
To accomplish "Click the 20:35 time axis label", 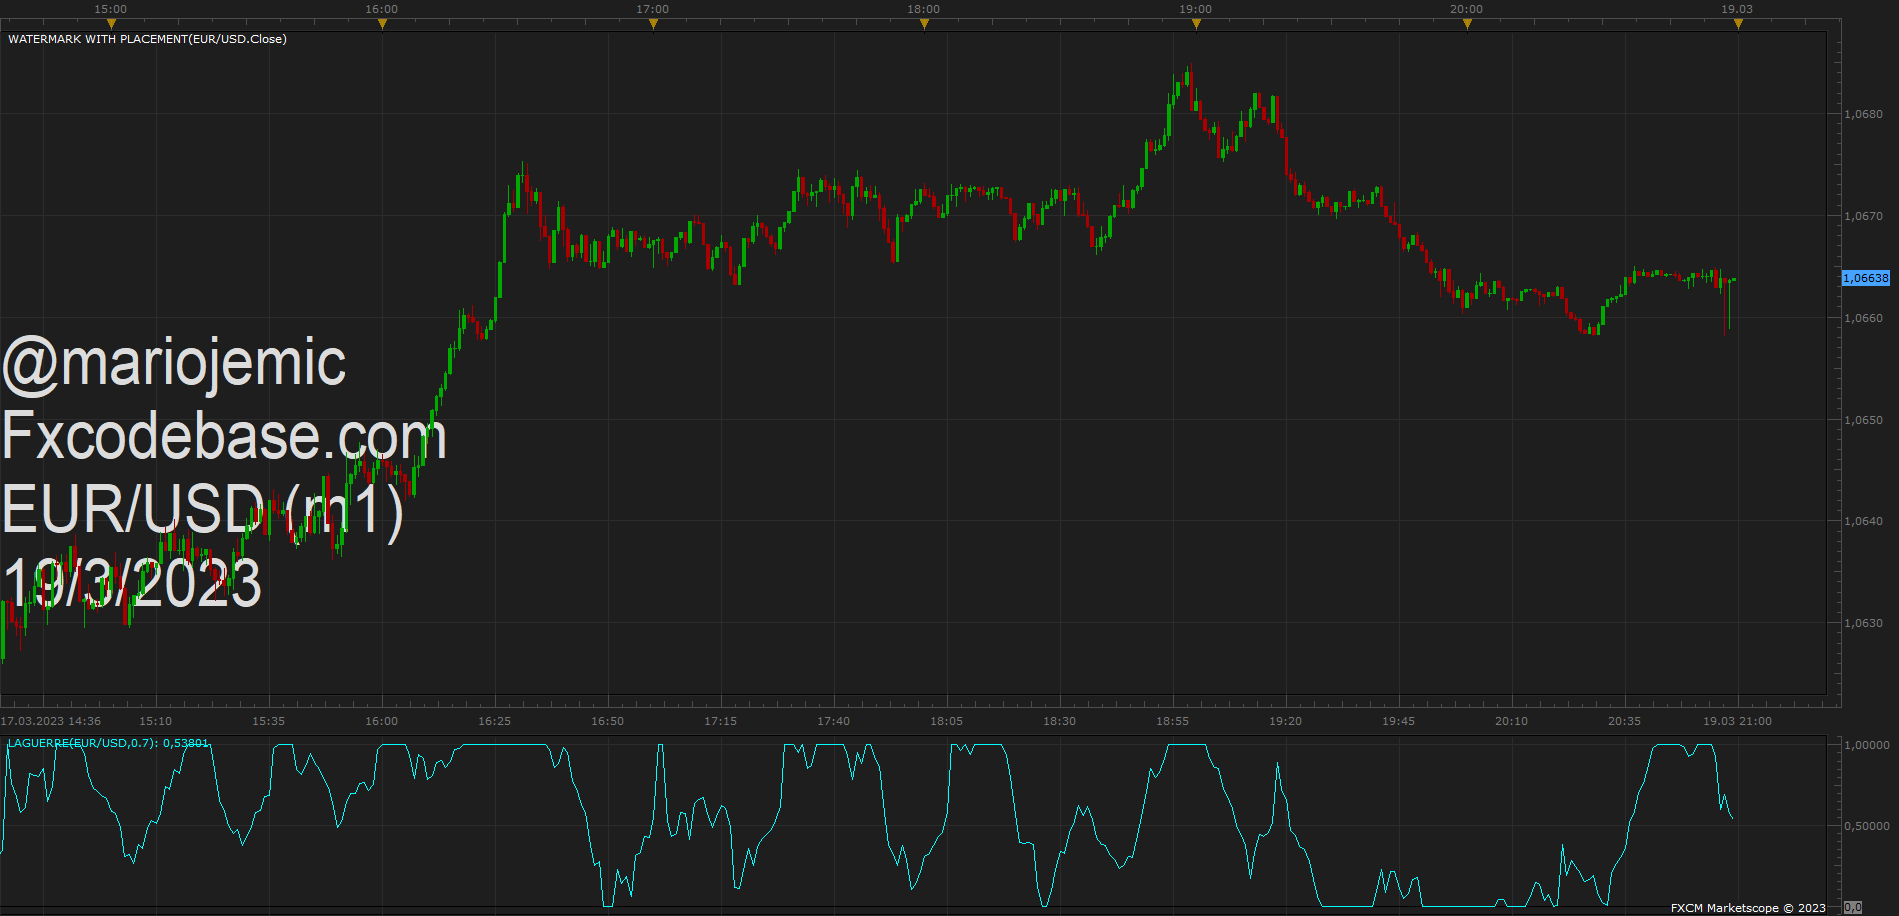I will point(1624,721).
